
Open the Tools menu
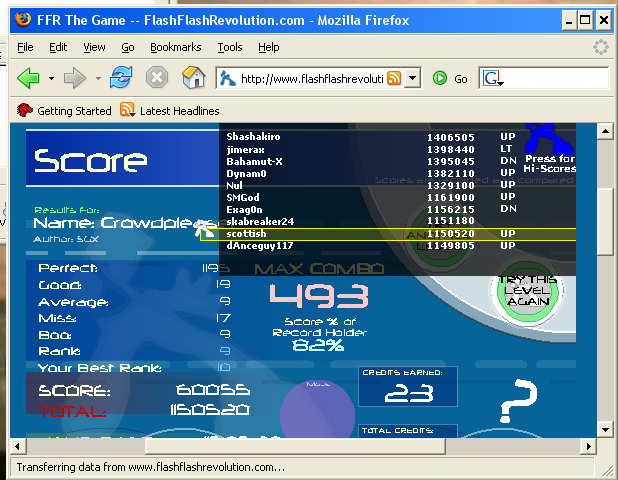click(230, 47)
